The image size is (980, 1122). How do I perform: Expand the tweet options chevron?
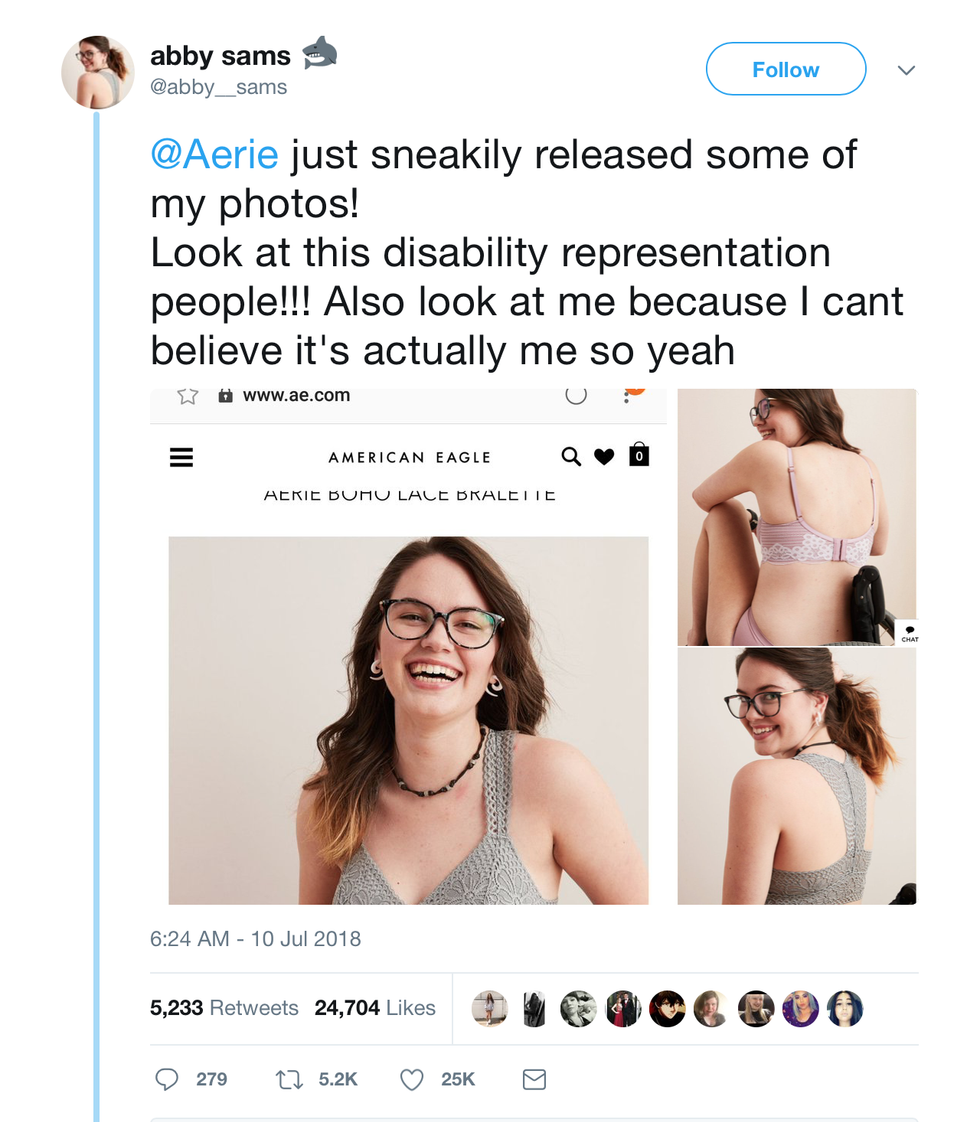(906, 70)
